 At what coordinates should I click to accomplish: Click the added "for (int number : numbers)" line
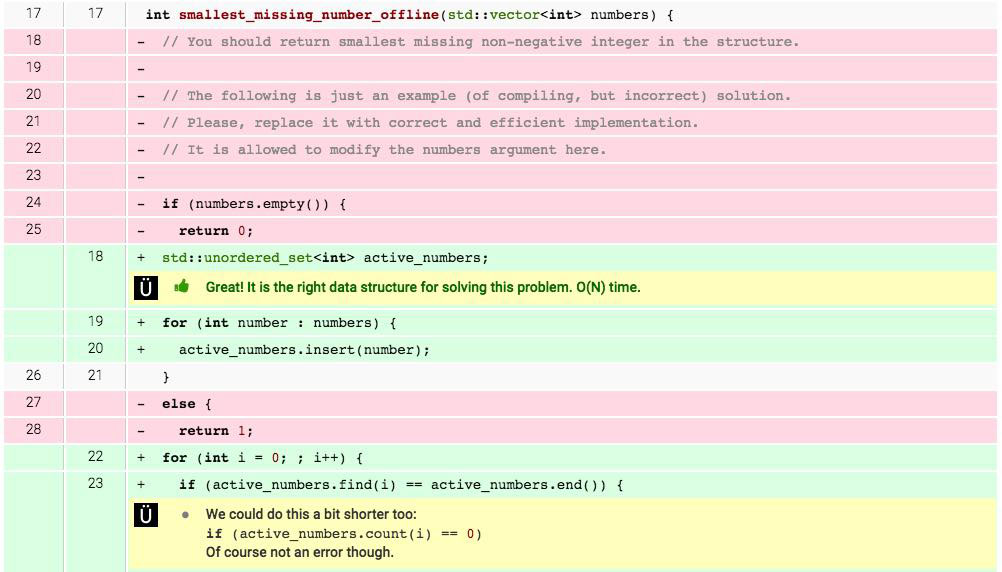(279, 323)
